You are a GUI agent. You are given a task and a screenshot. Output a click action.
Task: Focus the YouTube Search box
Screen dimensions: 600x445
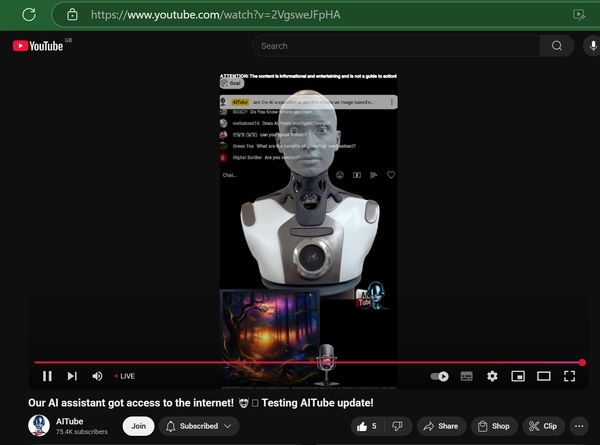(x=396, y=46)
